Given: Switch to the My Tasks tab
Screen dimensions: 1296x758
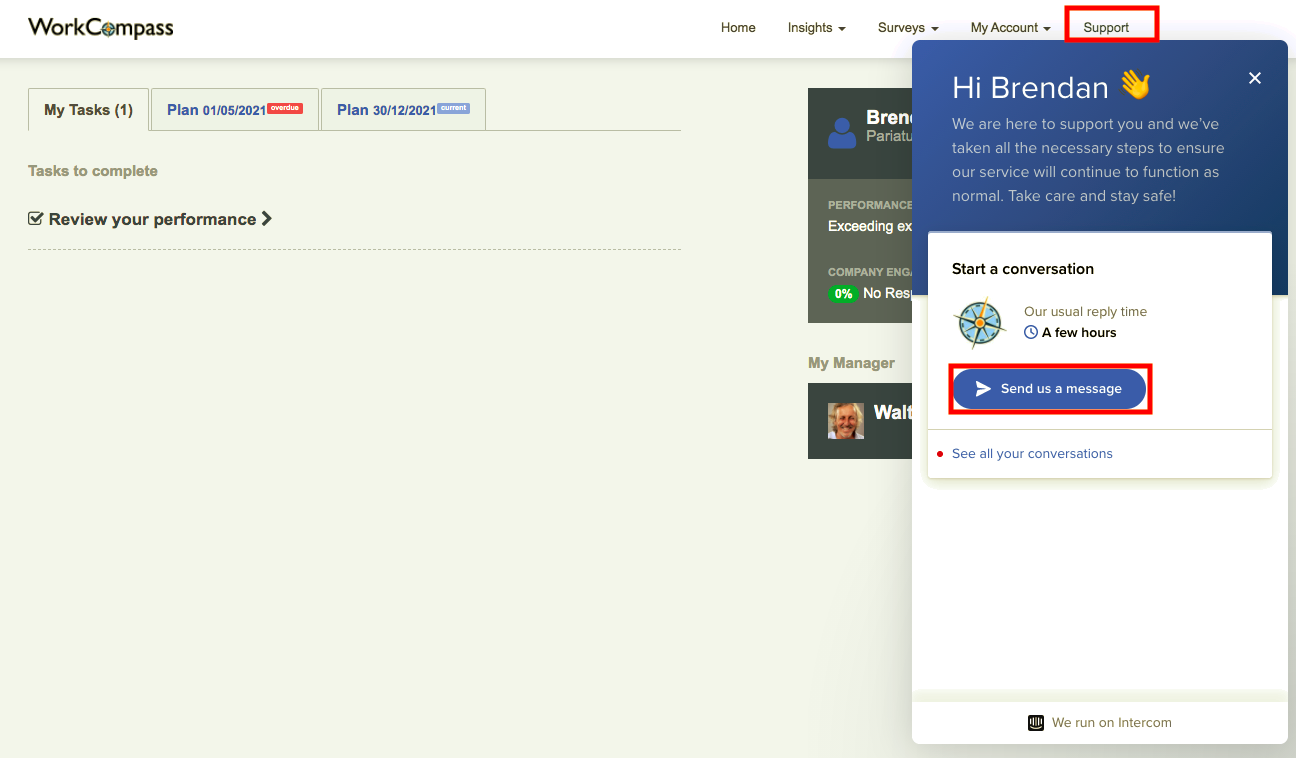Looking at the screenshot, I should point(88,109).
